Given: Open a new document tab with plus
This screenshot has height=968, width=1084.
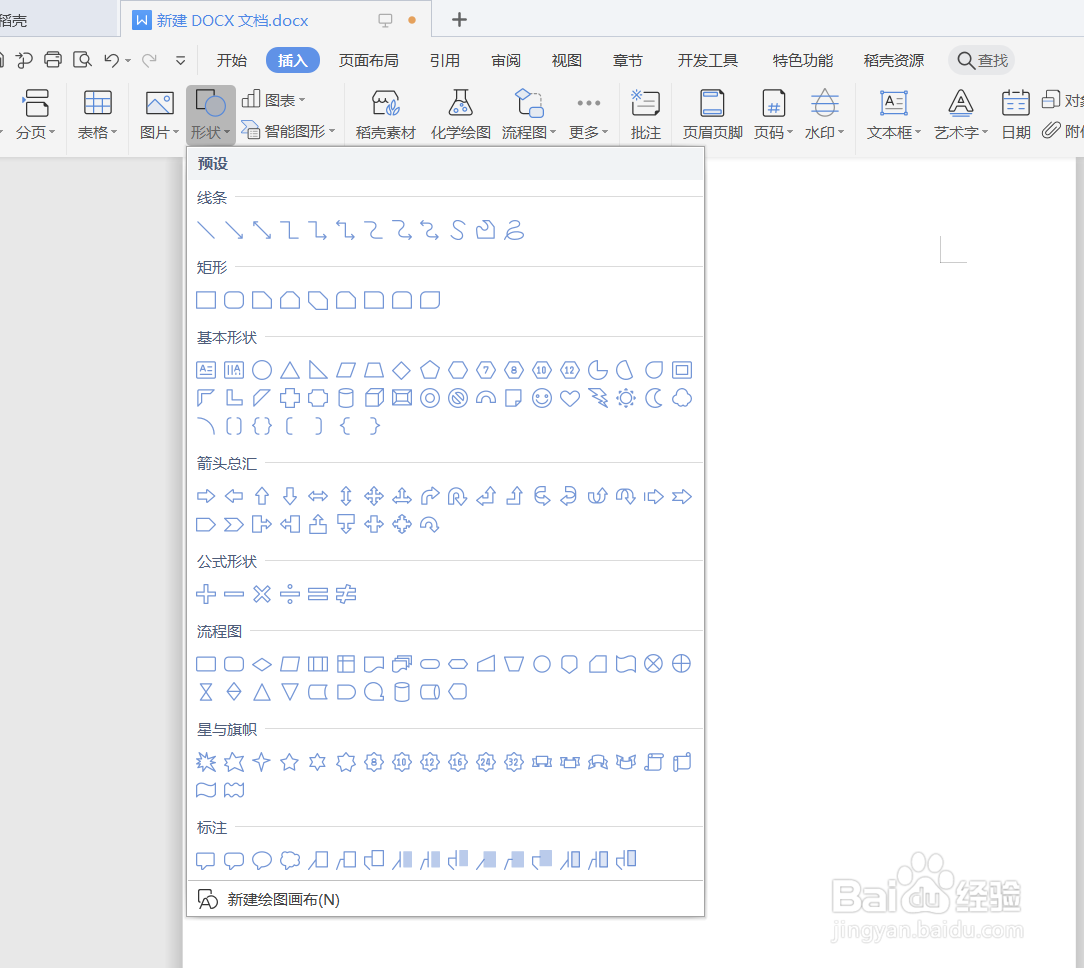Looking at the screenshot, I should click(459, 20).
